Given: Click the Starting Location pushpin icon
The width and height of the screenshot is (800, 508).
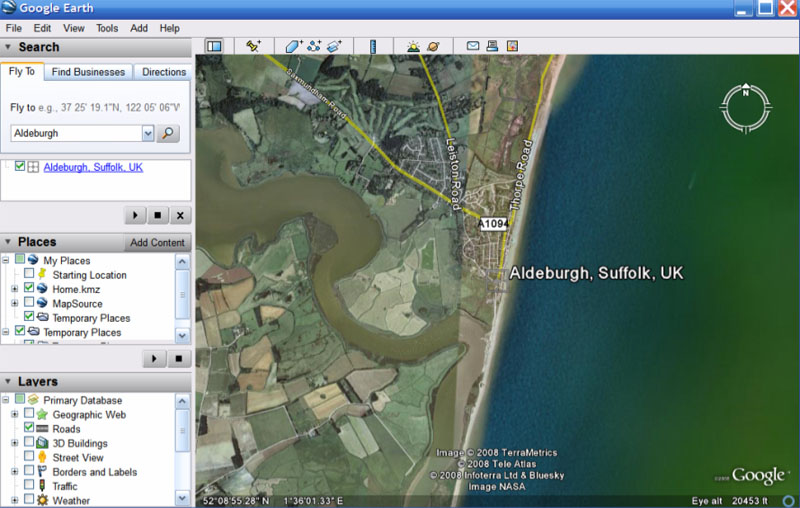Looking at the screenshot, I should pyautogui.click(x=42, y=274).
